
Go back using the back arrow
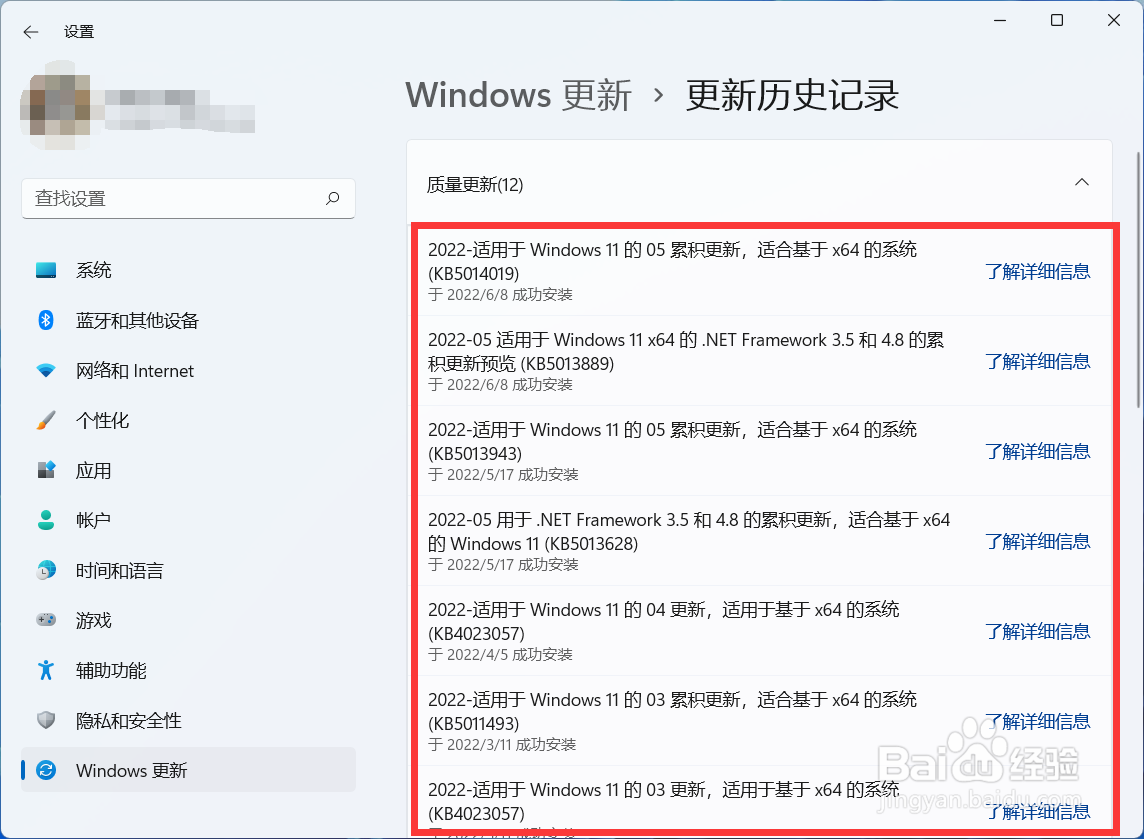[31, 32]
